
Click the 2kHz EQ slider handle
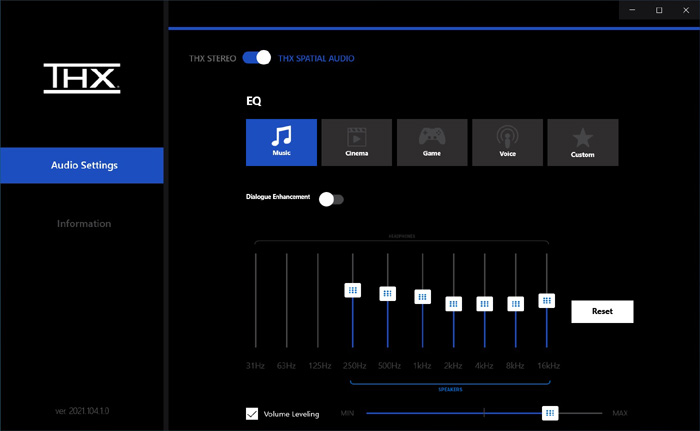pos(453,303)
